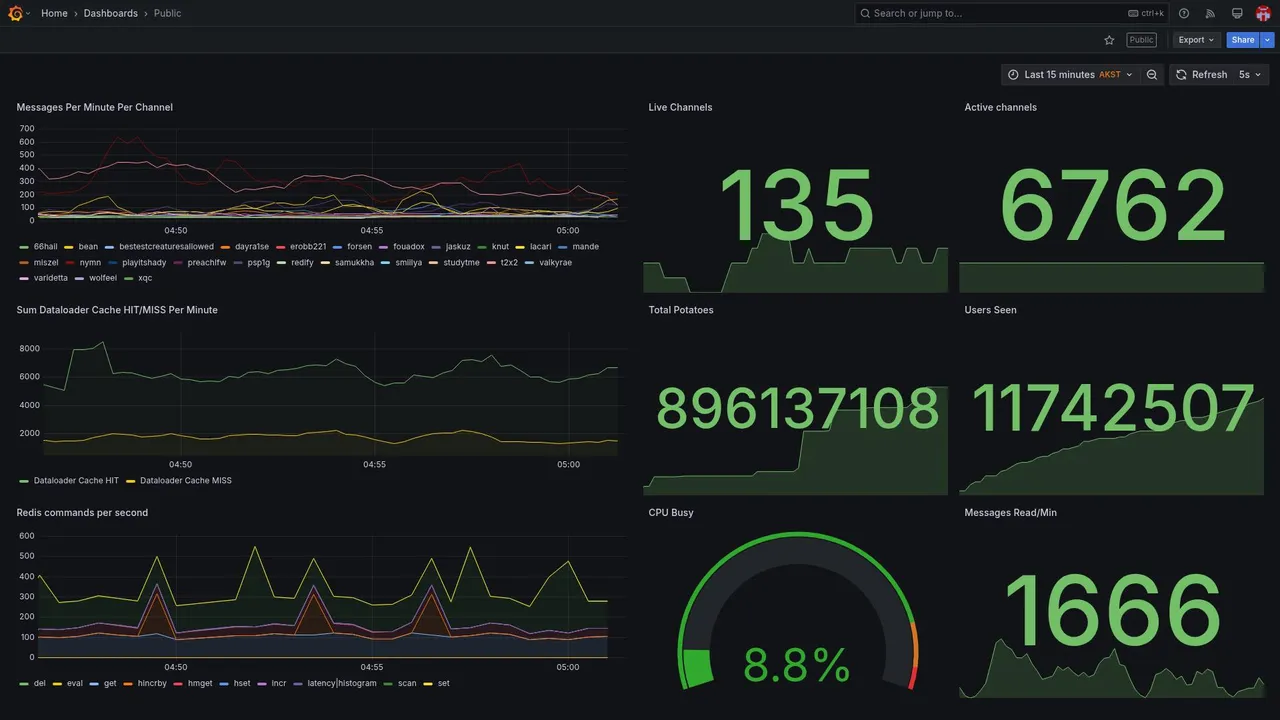Image resolution: width=1280 pixels, height=720 pixels.
Task: Zoom out the time range
Action: coord(1152,75)
